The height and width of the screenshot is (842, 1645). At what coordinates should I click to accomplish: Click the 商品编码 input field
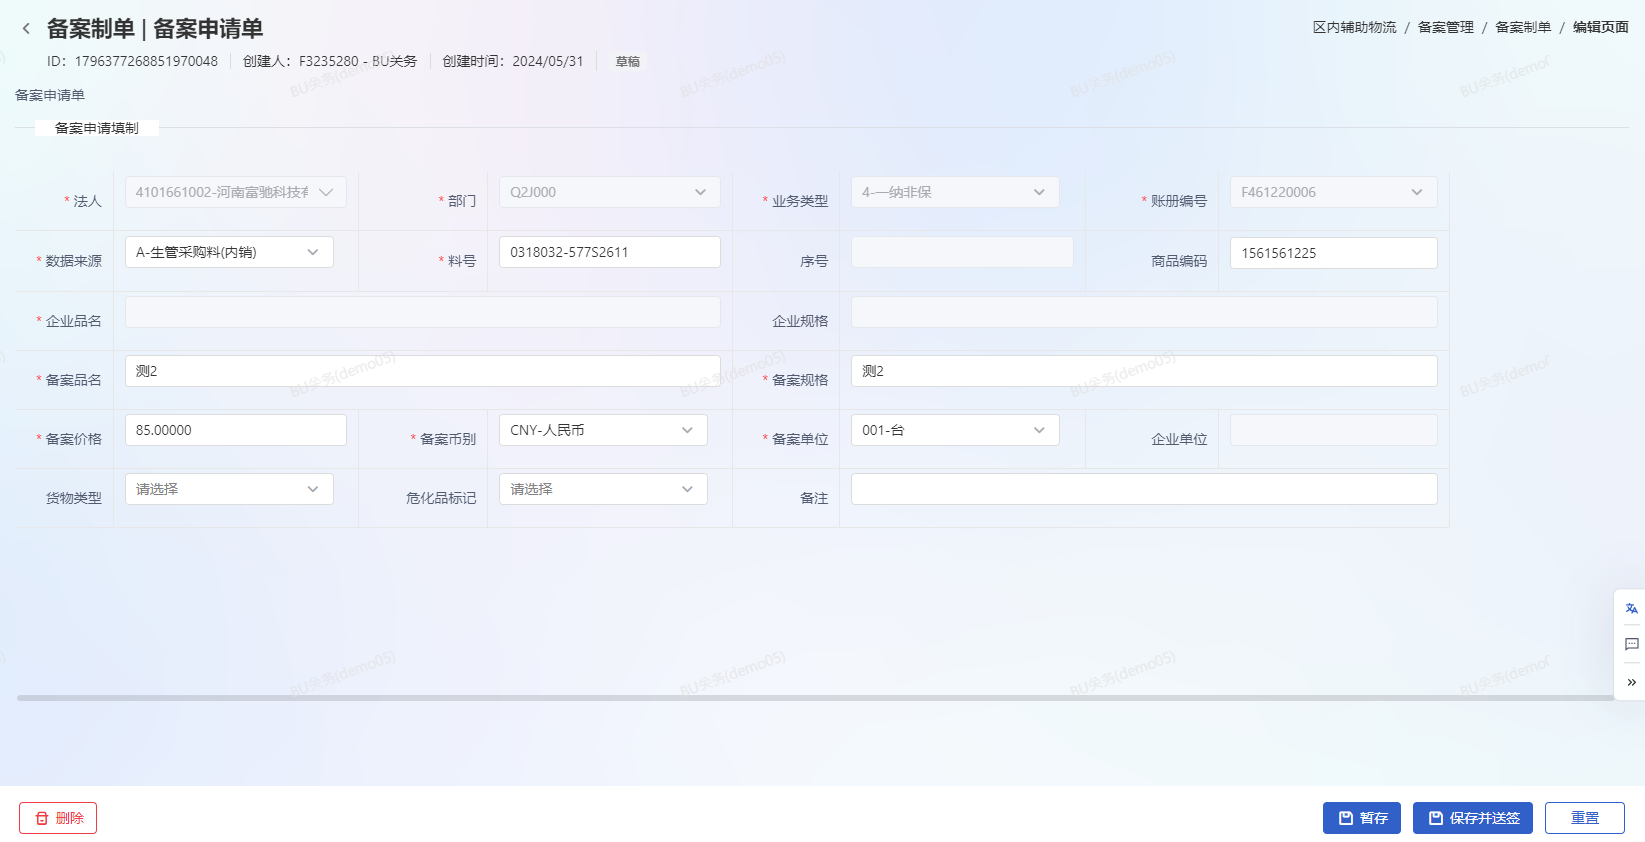point(1334,253)
